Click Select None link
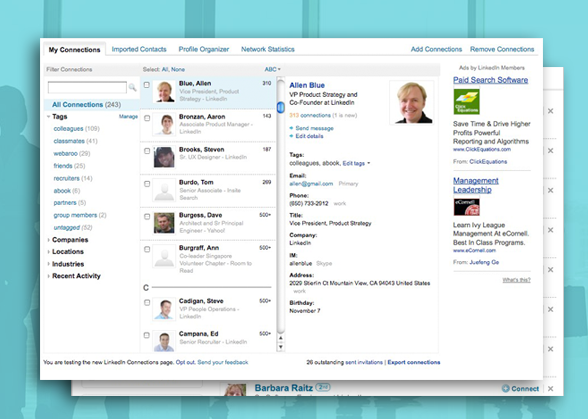The image size is (588, 419). [x=178, y=69]
